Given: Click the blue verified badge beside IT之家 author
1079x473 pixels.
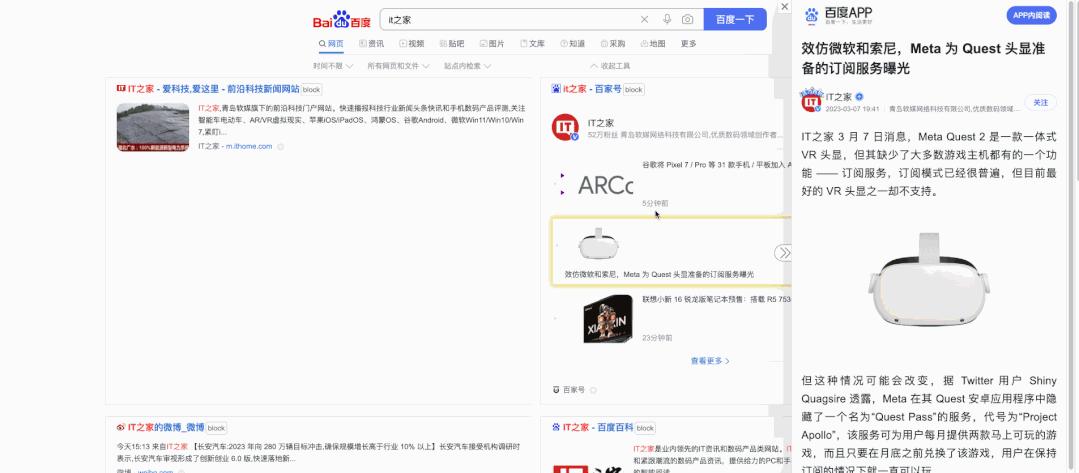Looking at the screenshot, I should 859,97.
